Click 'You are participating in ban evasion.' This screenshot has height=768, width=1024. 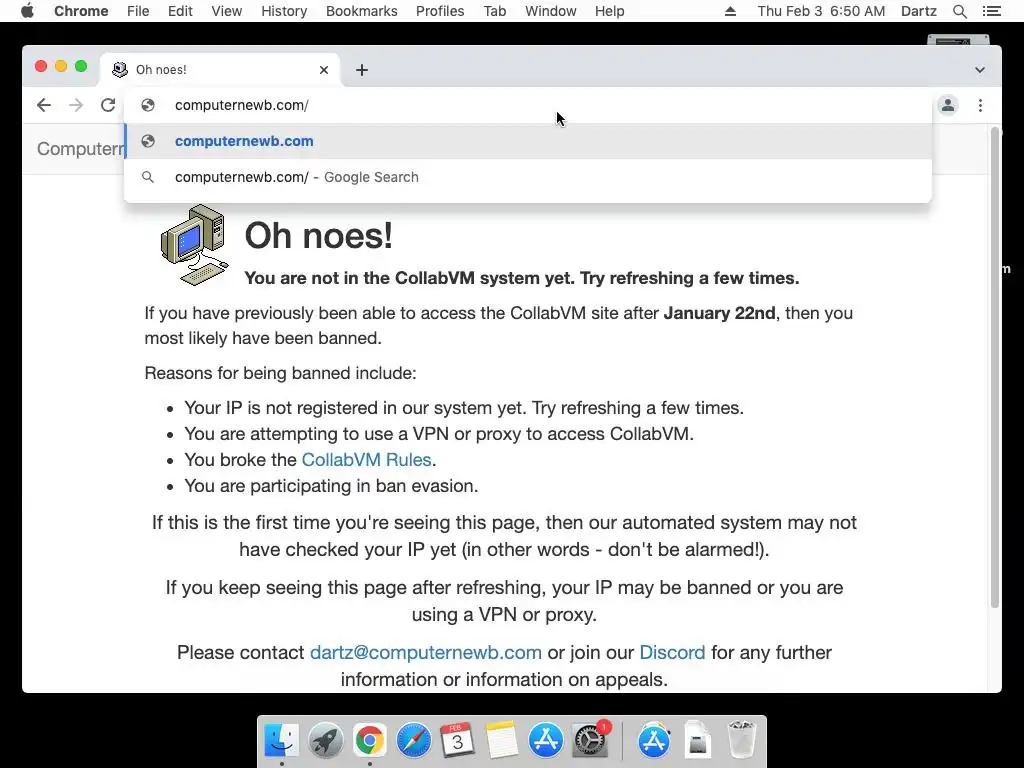[x=331, y=486]
